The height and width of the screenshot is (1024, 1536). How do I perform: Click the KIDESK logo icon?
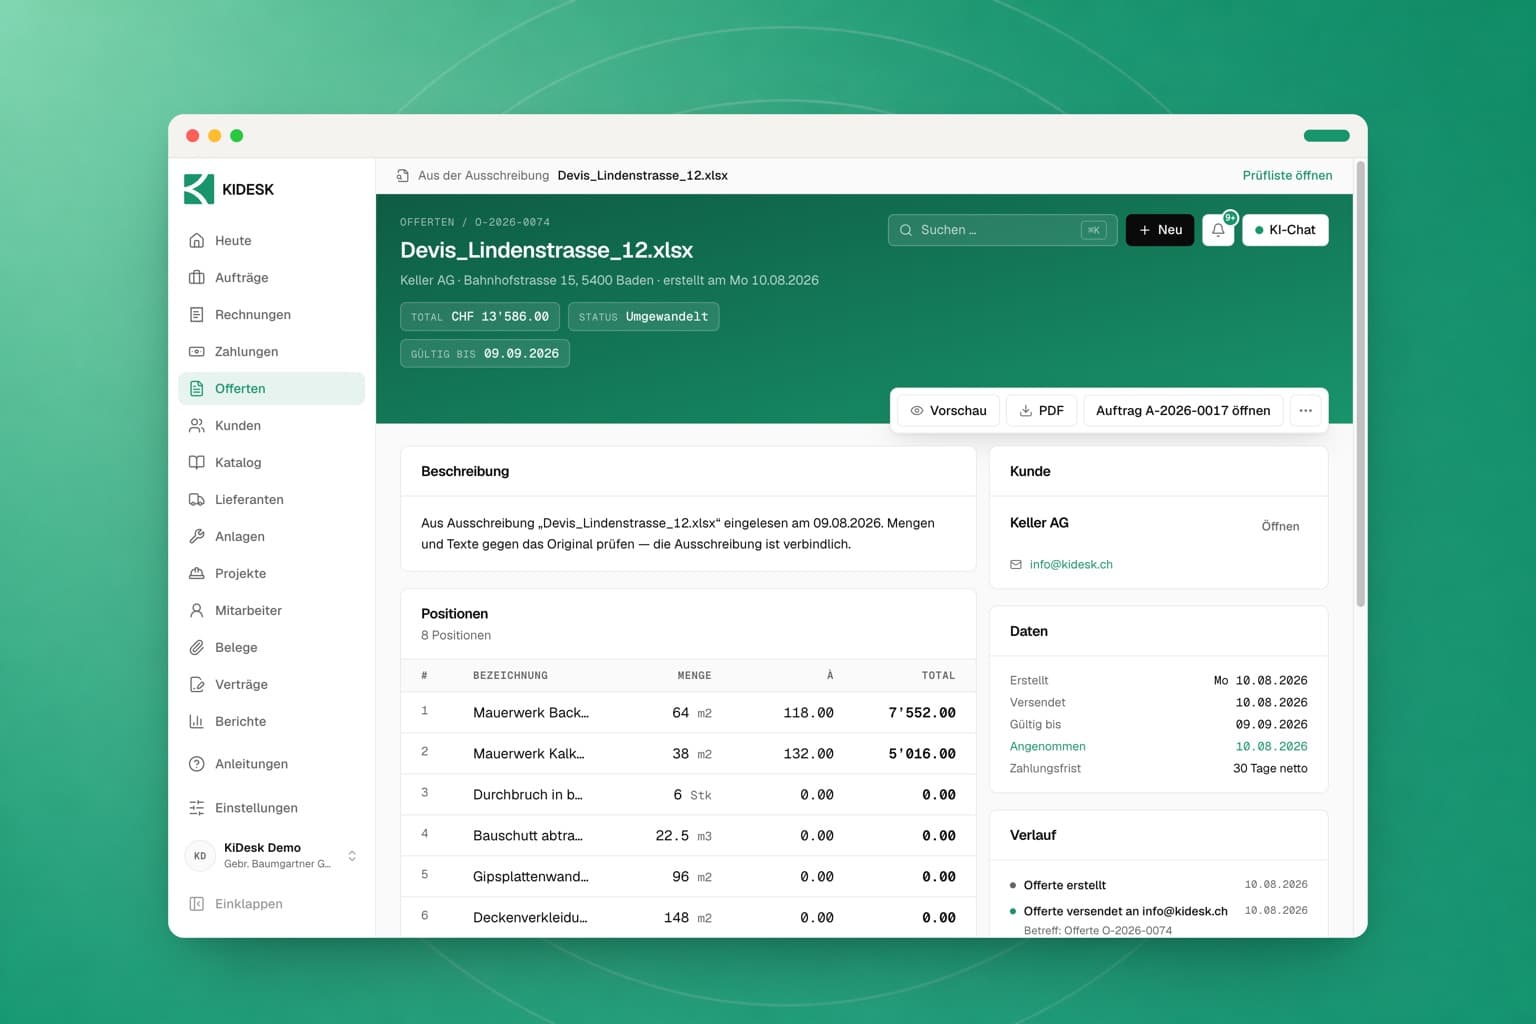[199, 189]
